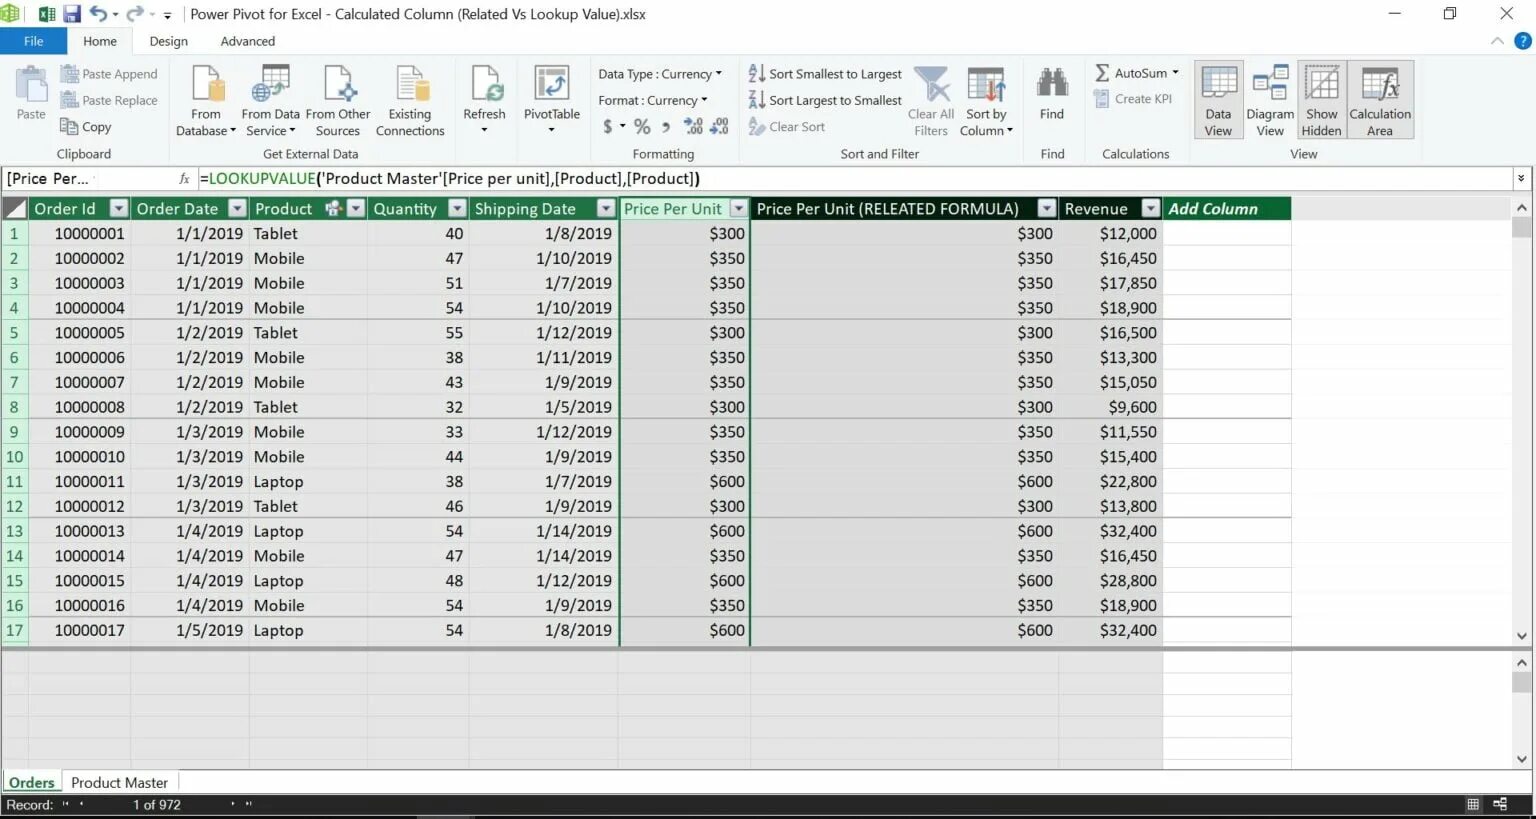
Task: Toggle Calculation Area
Action: [x=1380, y=101]
